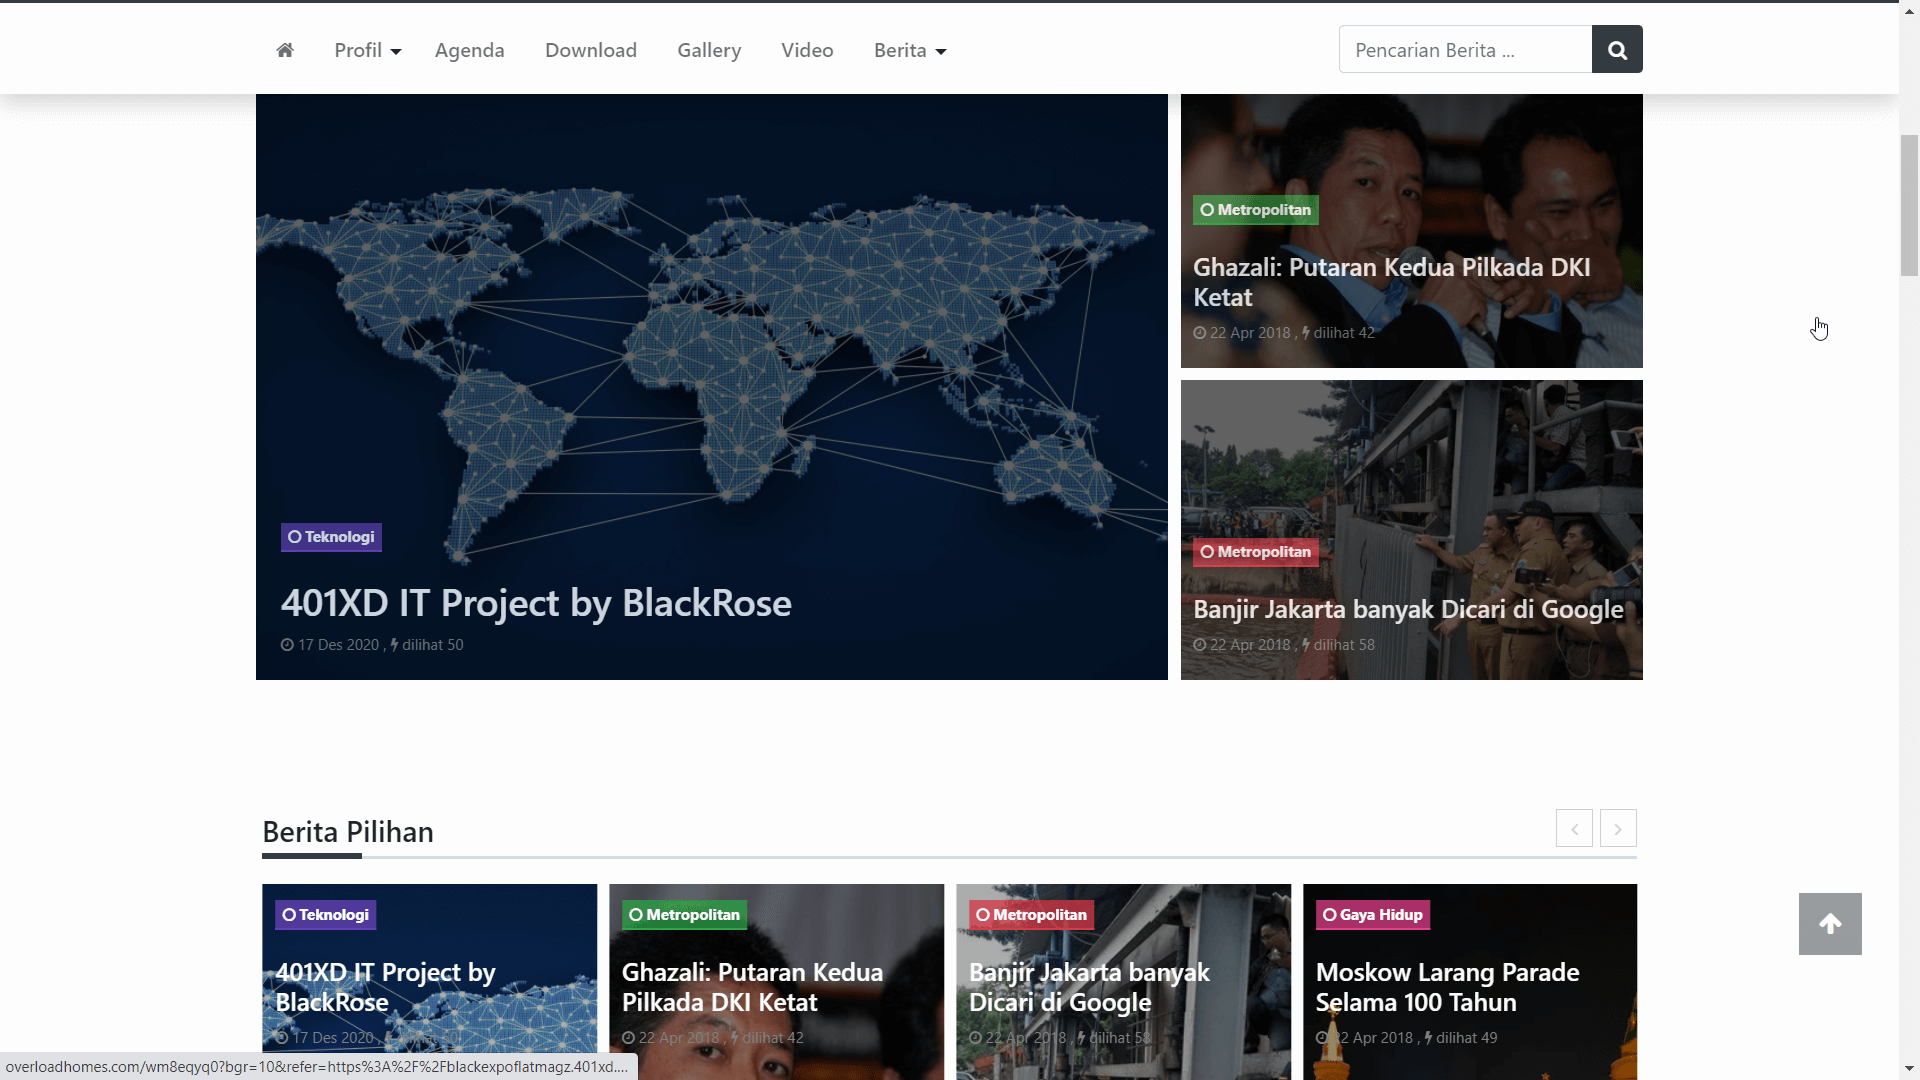Open the '401XD IT Project by BlackRose' article
Image resolution: width=1920 pixels, height=1080 pixels.
pos(535,602)
